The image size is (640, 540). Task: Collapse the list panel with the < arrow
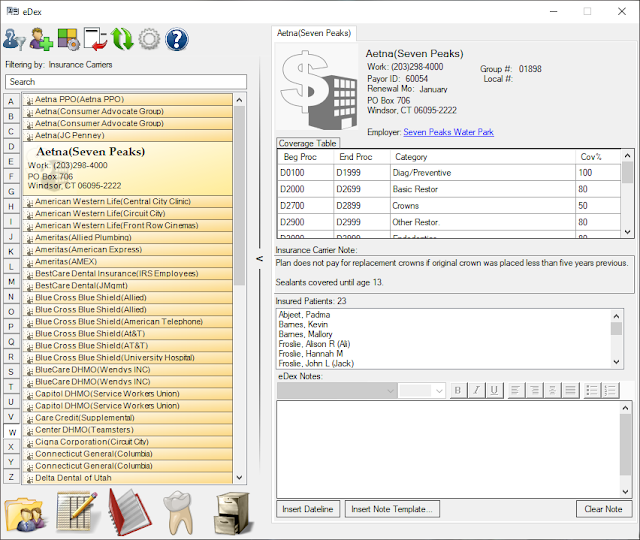(x=259, y=259)
